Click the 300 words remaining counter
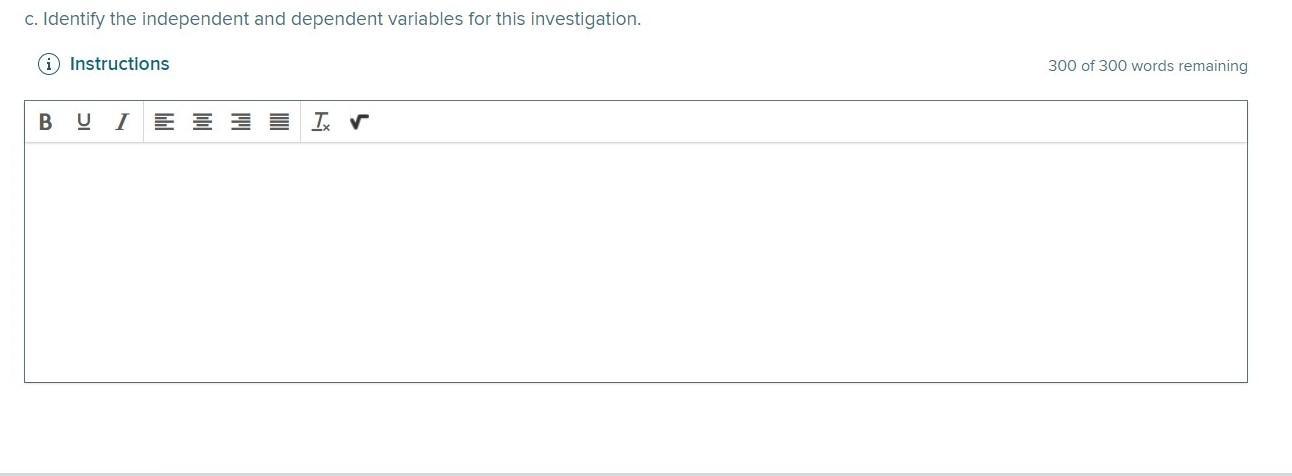The image size is (1292, 476). (x=1147, y=66)
